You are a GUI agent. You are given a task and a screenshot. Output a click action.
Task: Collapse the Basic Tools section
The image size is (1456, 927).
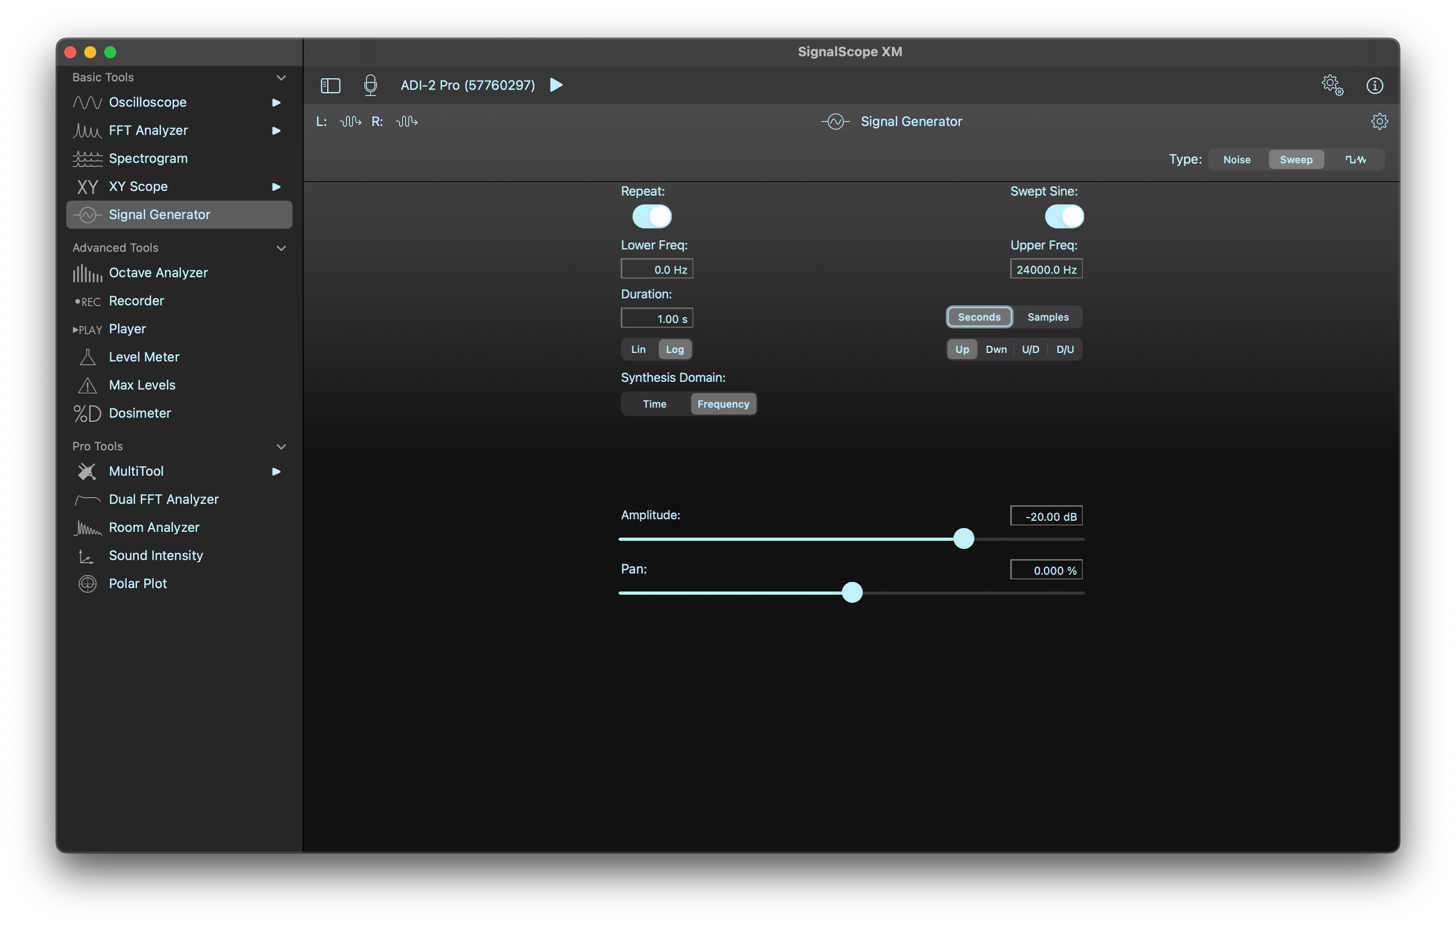point(281,78)
